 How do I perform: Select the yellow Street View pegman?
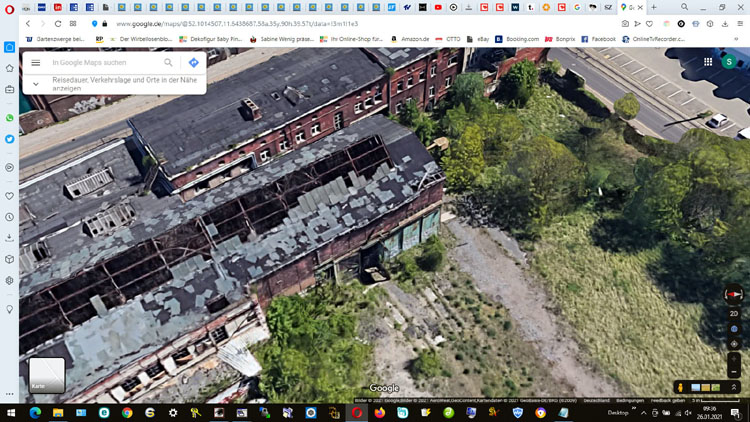(680, 387)
